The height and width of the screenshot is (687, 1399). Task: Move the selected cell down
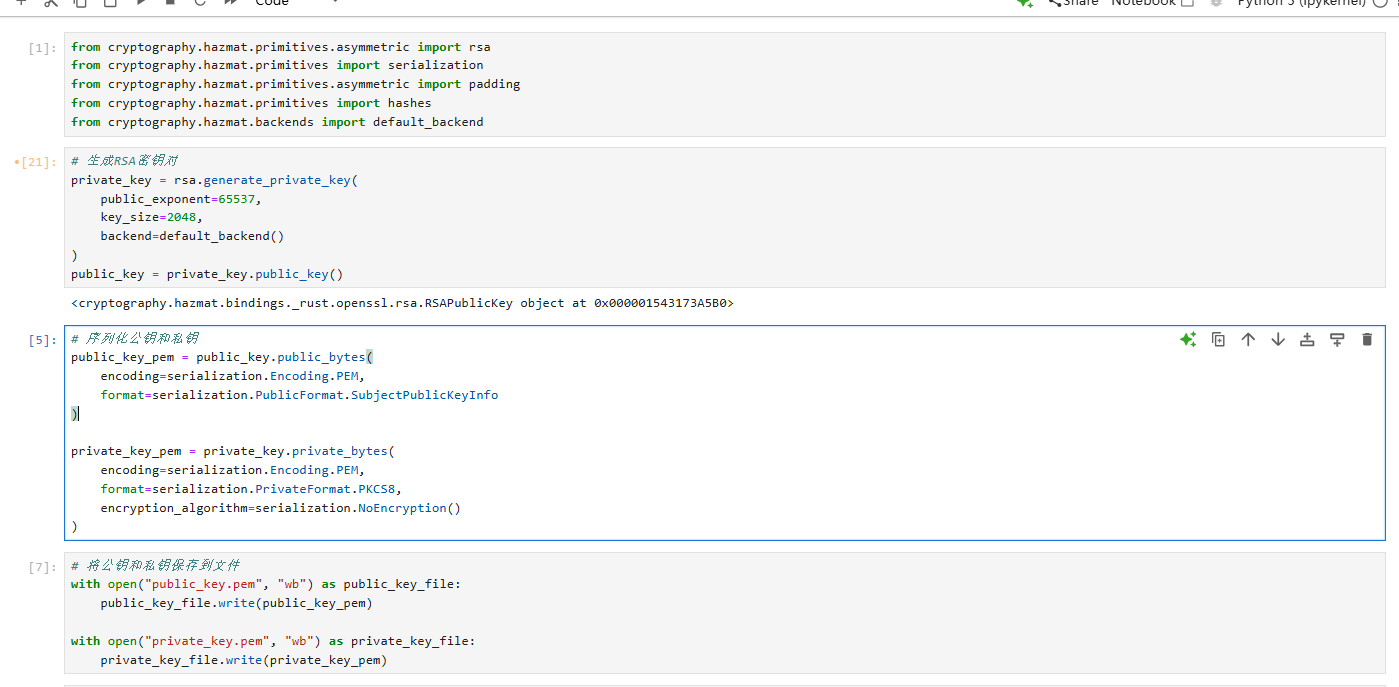point(1278,339)
